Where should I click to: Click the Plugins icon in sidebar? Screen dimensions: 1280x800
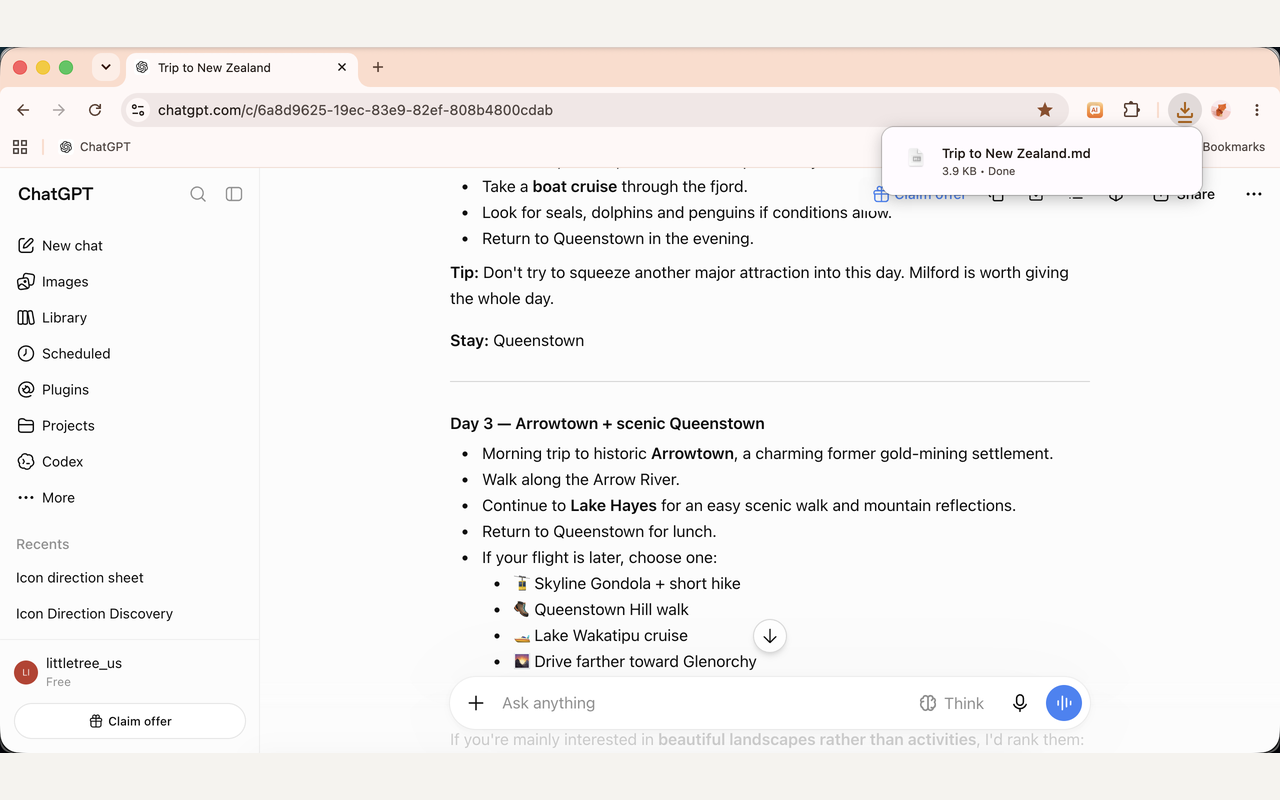26,390
